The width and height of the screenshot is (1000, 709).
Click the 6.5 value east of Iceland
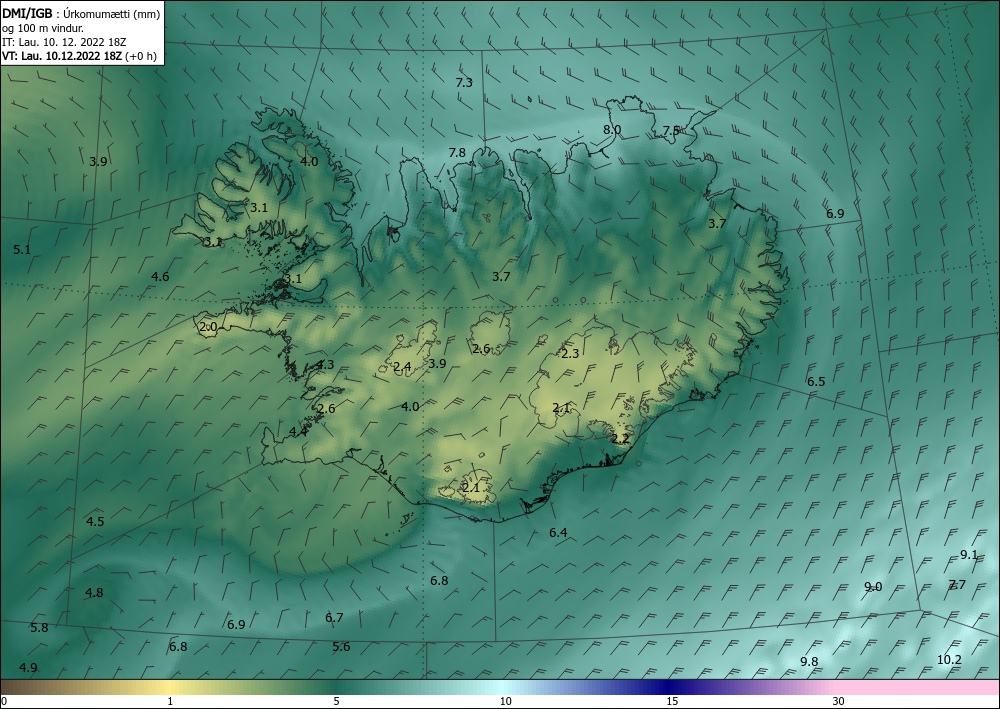(x=816, y=381)
